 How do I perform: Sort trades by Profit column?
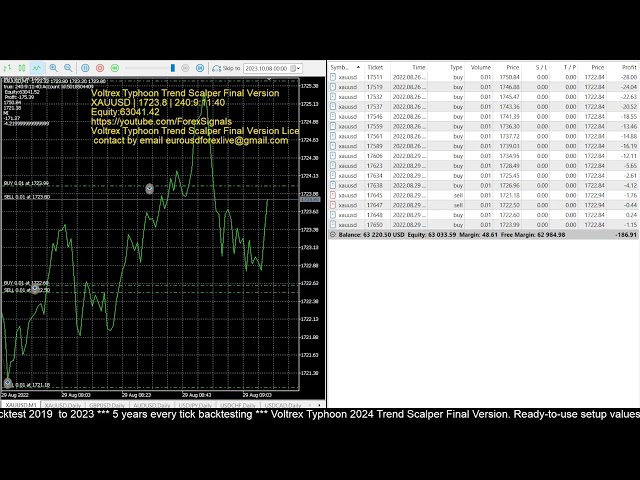(627, 67)
